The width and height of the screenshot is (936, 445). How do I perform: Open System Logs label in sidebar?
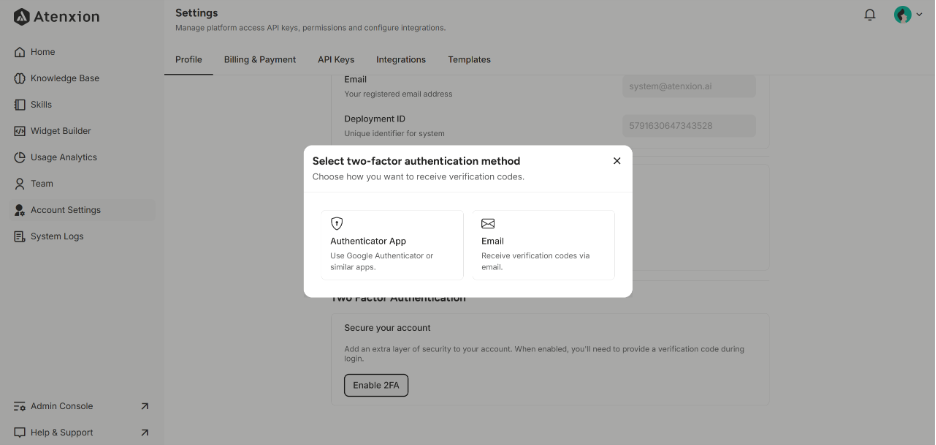[x=57, y=237]
